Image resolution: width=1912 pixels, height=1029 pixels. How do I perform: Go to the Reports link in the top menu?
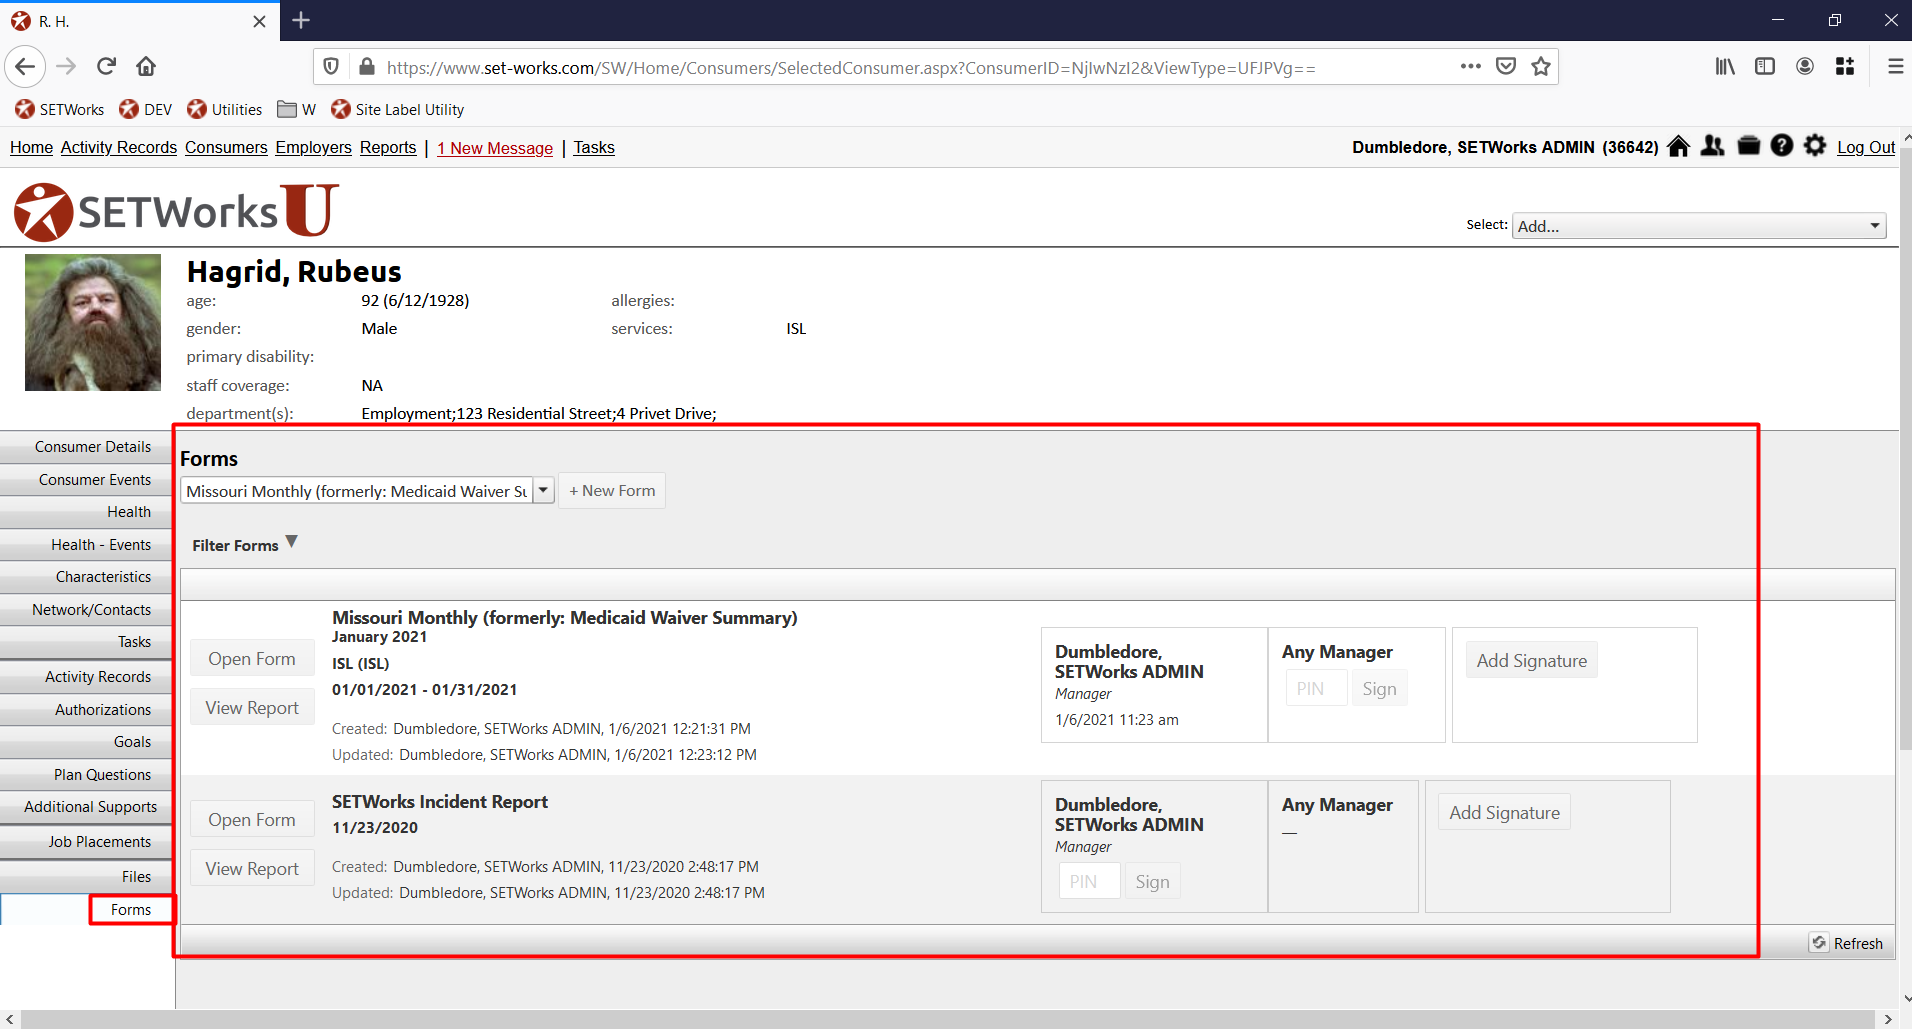388,148
